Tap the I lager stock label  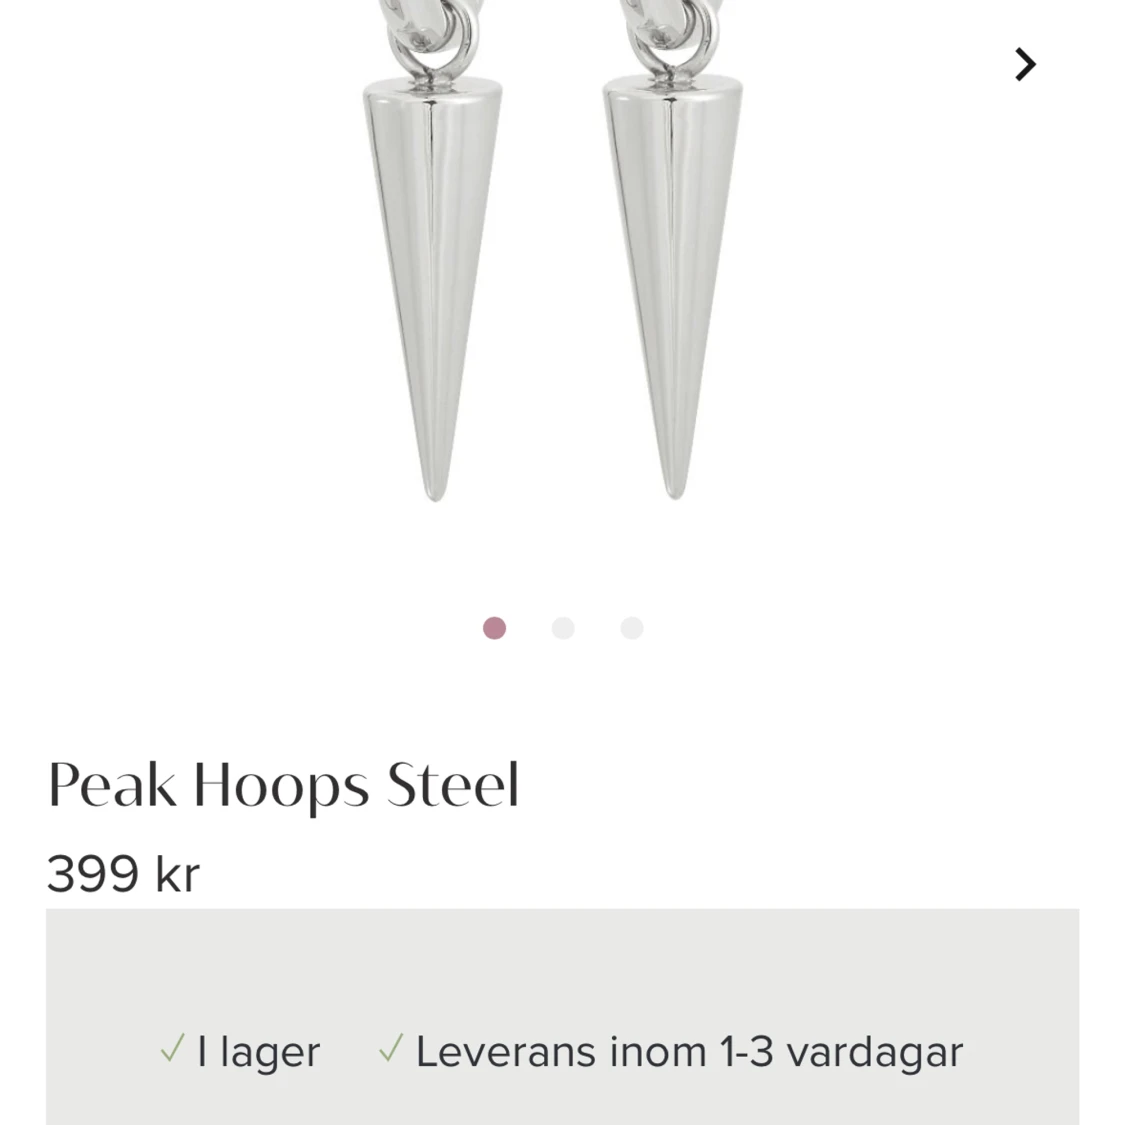pyautogui.click(x=258, y=1053)
